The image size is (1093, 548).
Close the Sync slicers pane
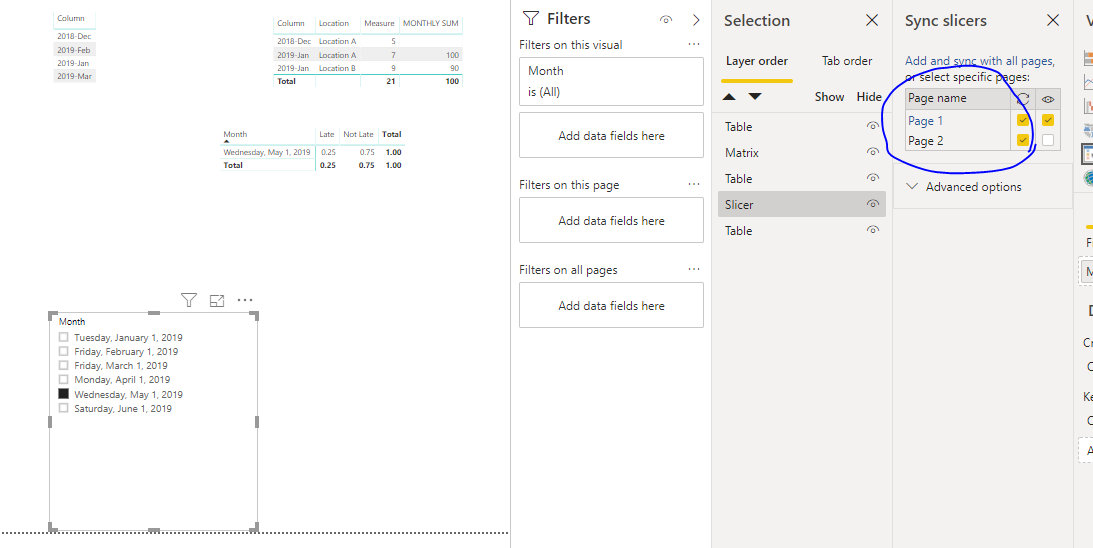[1053, 20]
